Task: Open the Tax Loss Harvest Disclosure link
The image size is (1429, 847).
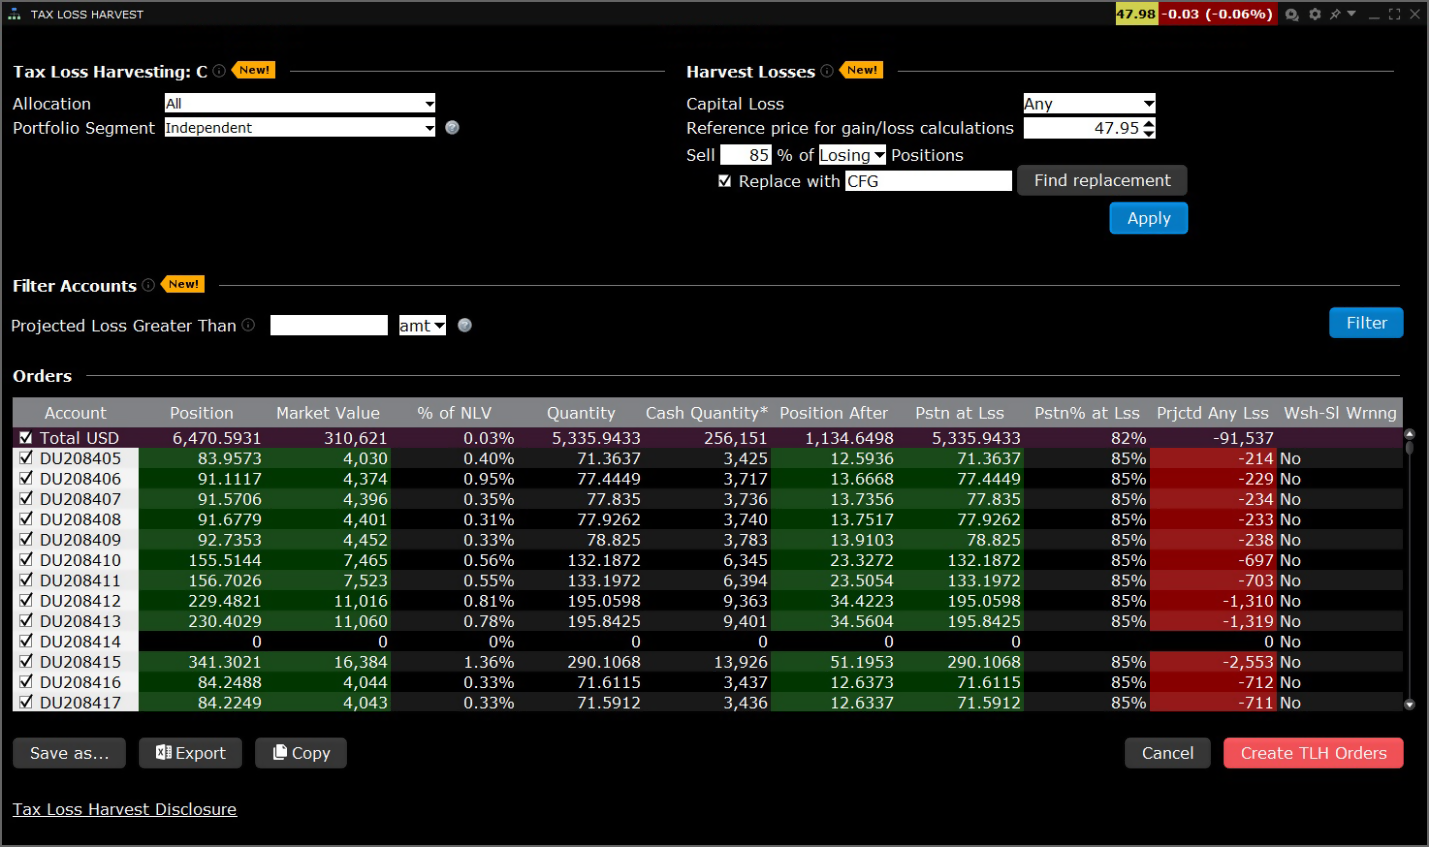Action: pyautogui.click(x=125, y=809)
